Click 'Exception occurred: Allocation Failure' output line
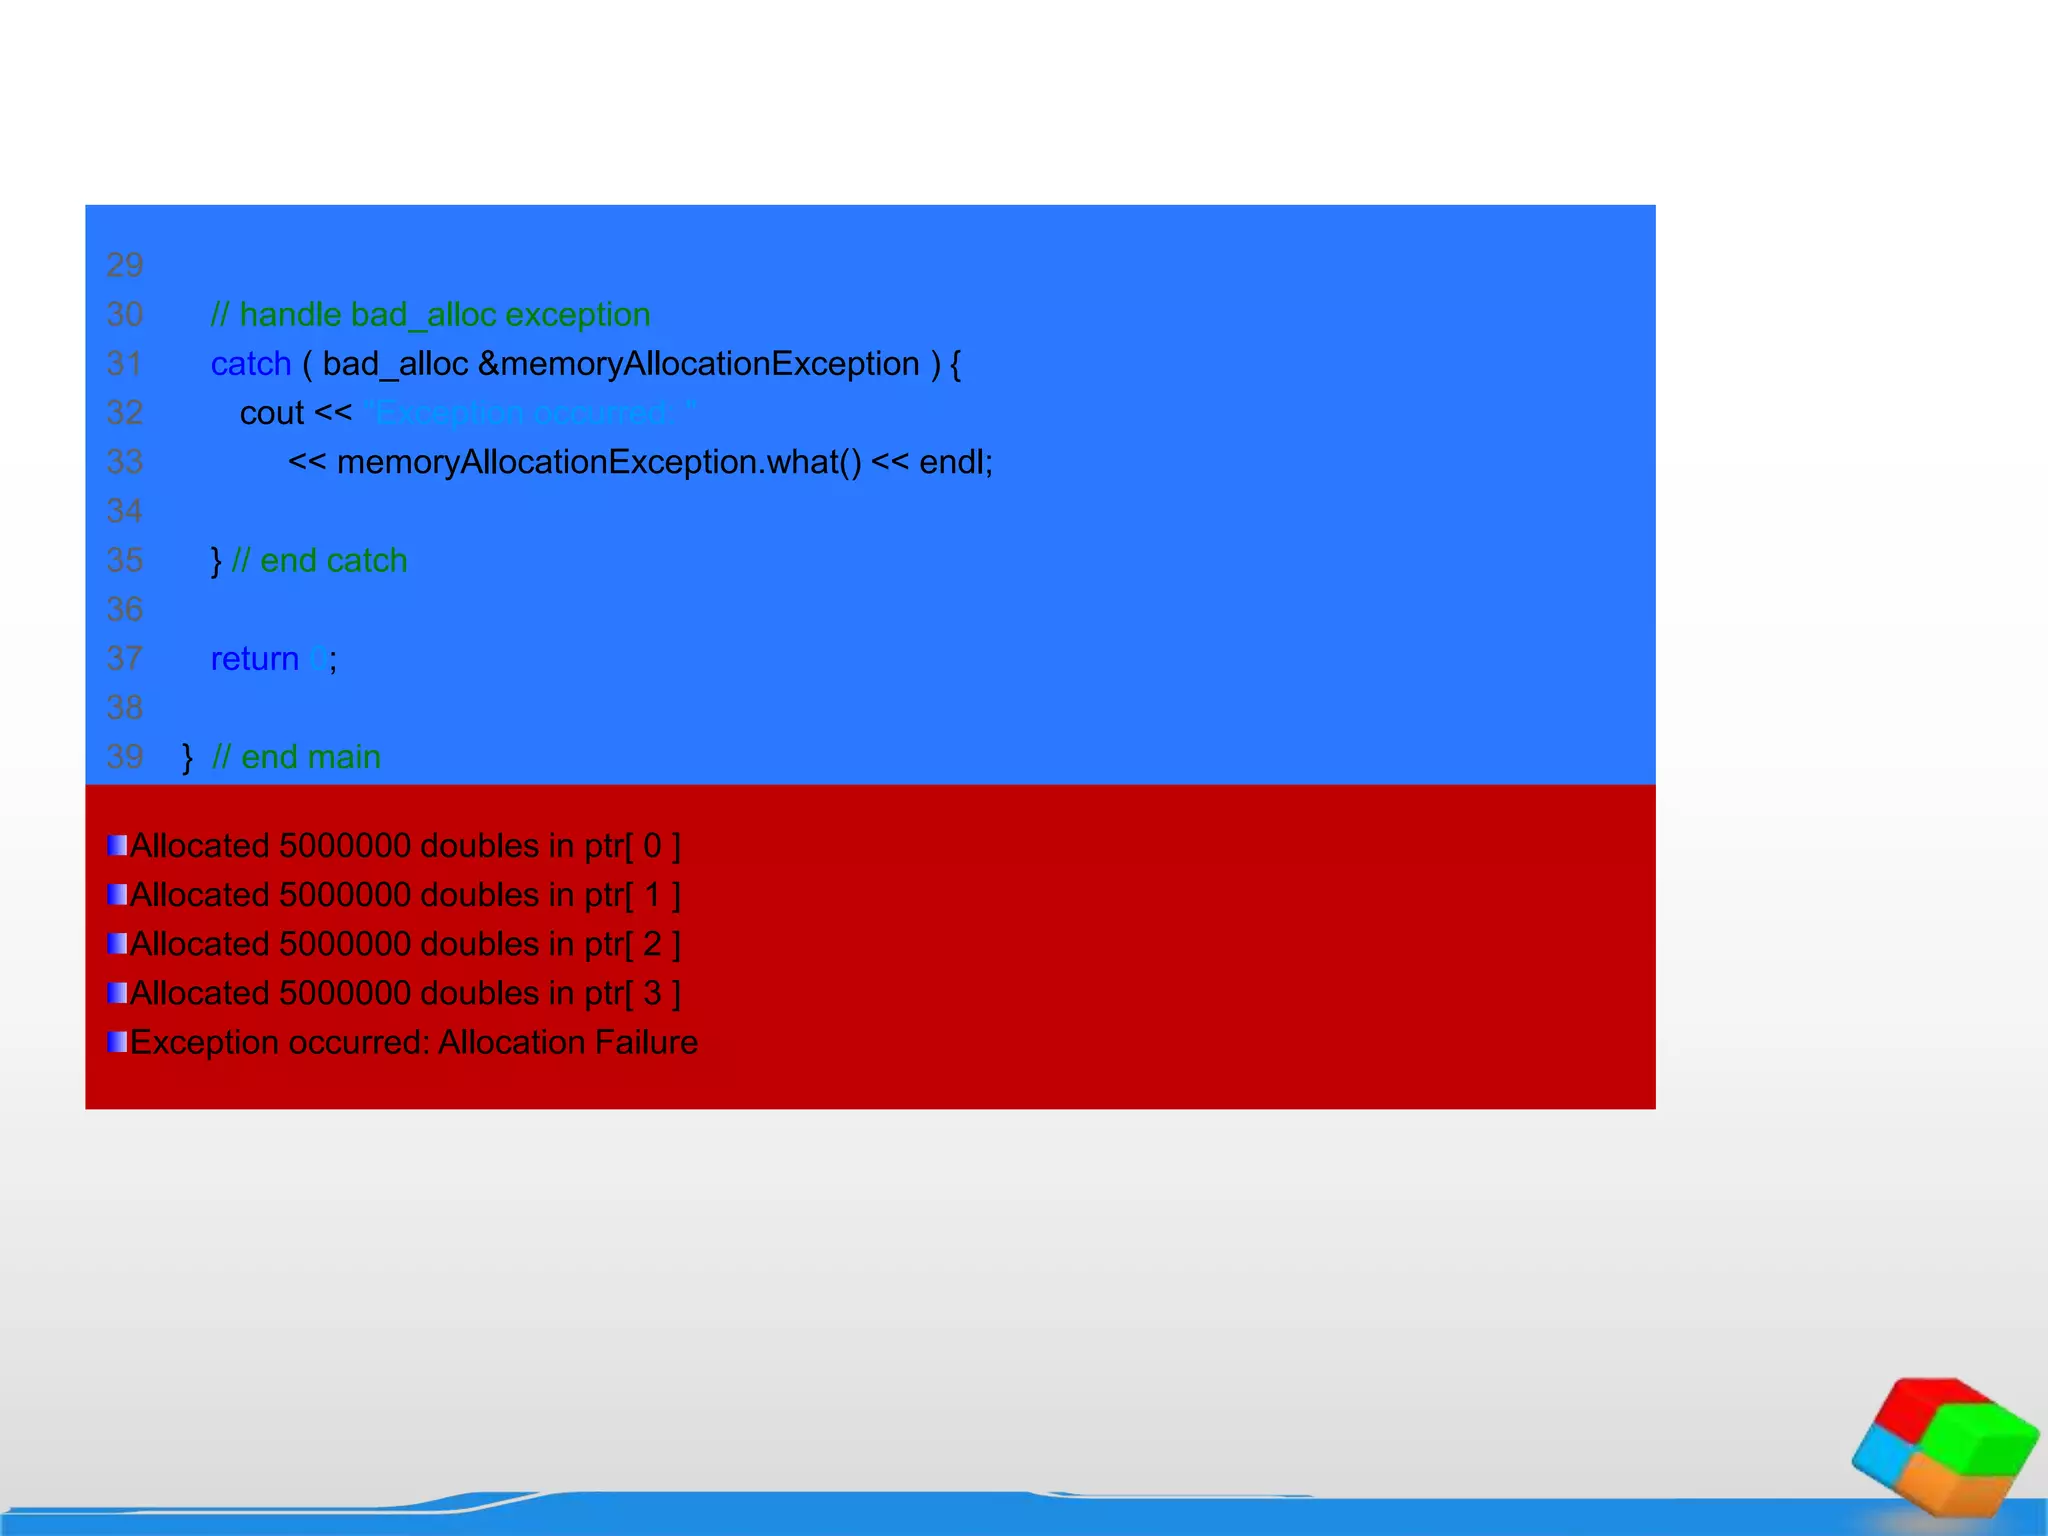Image resolution: width=2048 pixels, height=1536 pixels. pyautogui.click(x=414, y=1042)
